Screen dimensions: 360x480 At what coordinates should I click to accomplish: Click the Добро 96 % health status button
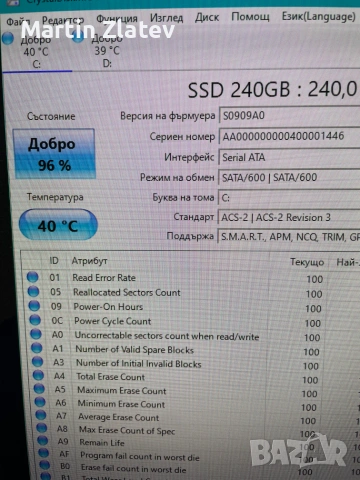[54, 154]
